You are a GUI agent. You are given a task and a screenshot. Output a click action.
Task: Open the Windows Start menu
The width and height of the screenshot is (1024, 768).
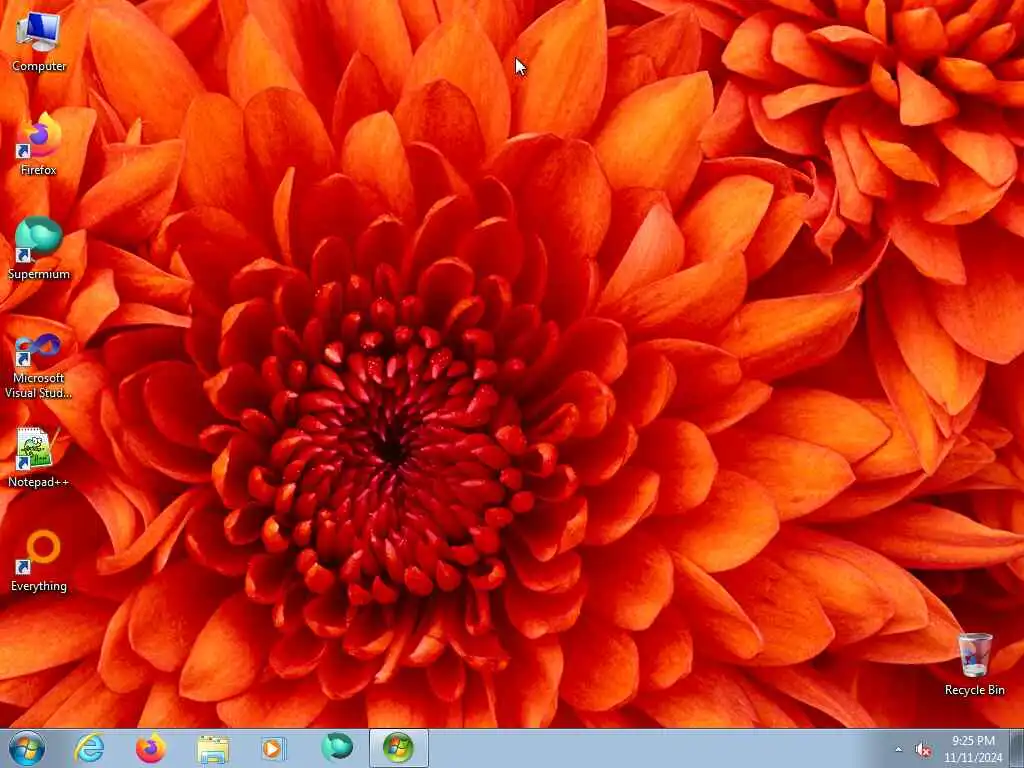click(x=27, y=748)
